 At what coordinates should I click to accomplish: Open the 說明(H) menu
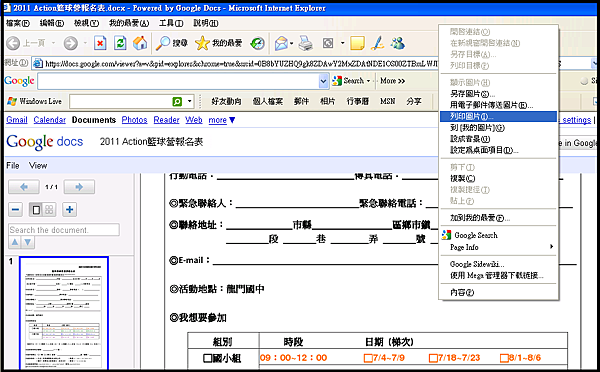point(205,23)
